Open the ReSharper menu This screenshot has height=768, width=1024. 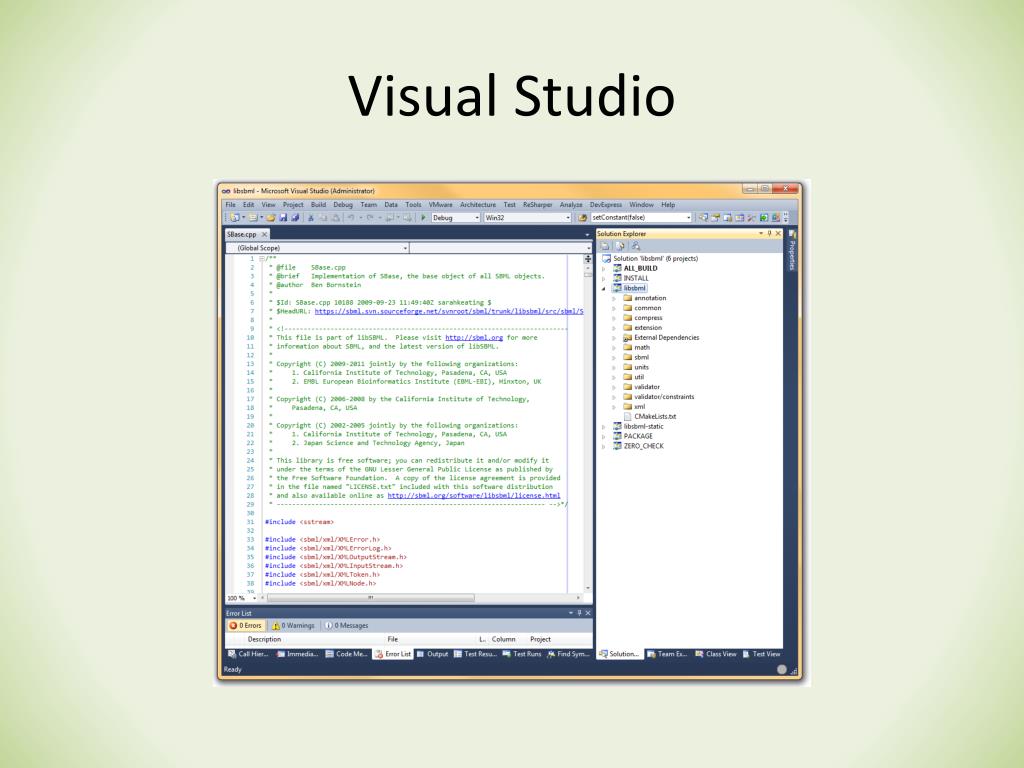pos(537,204)
